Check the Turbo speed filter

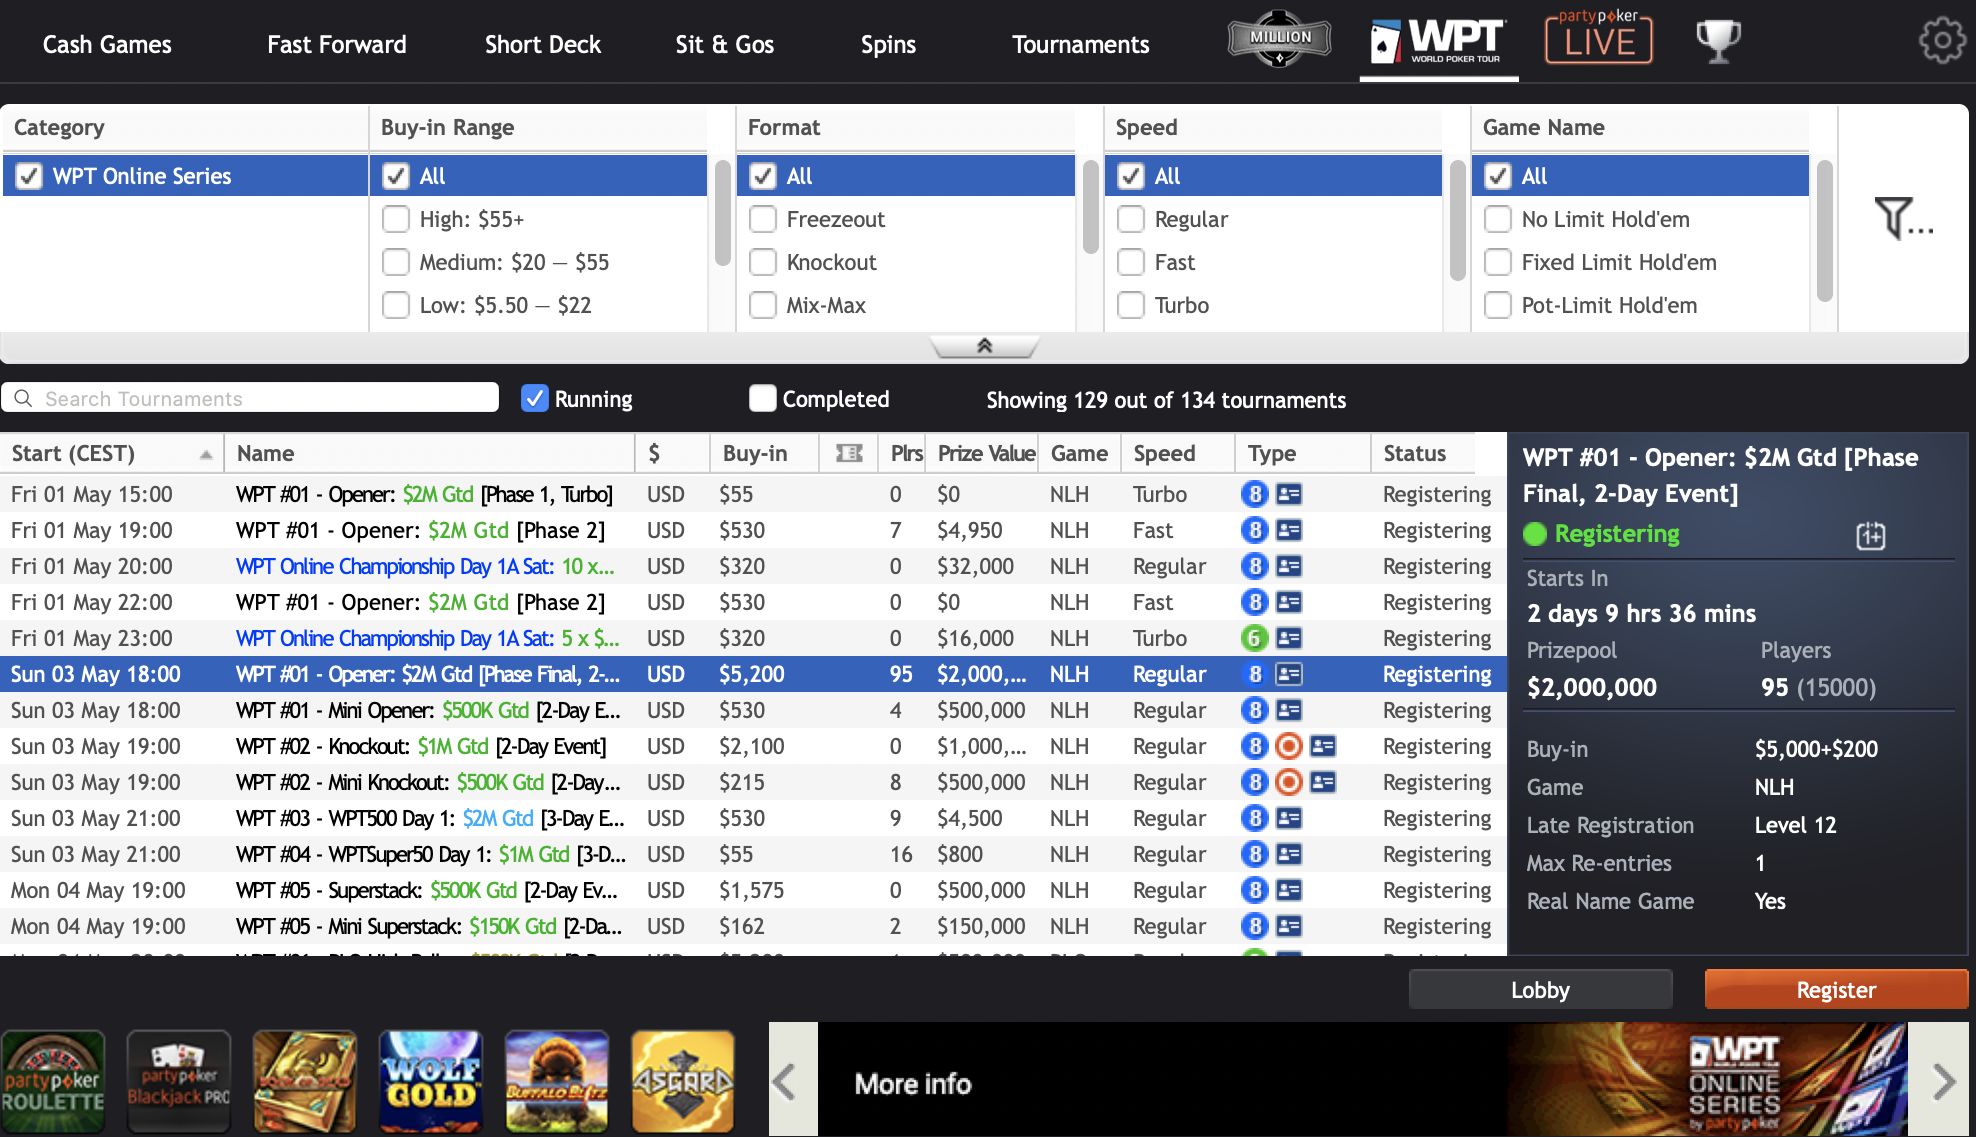(x=1131, y=305)
